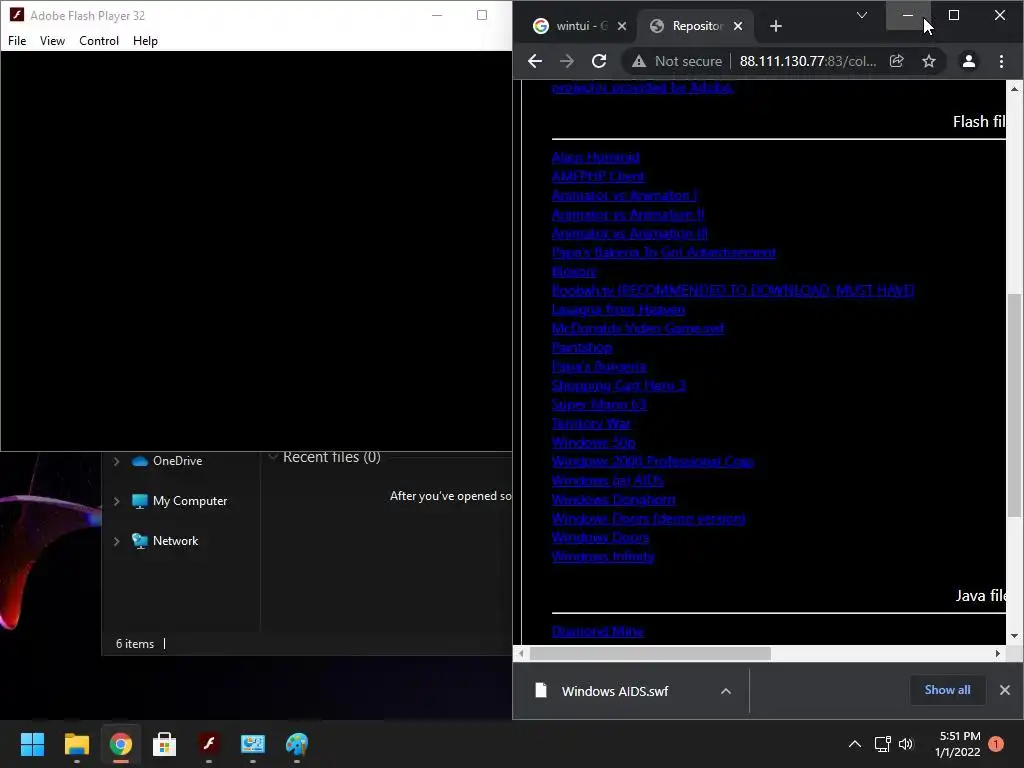The image size is (1024, 768).
Task: Open the Windows Infinity link
Action: coord(603,556)
